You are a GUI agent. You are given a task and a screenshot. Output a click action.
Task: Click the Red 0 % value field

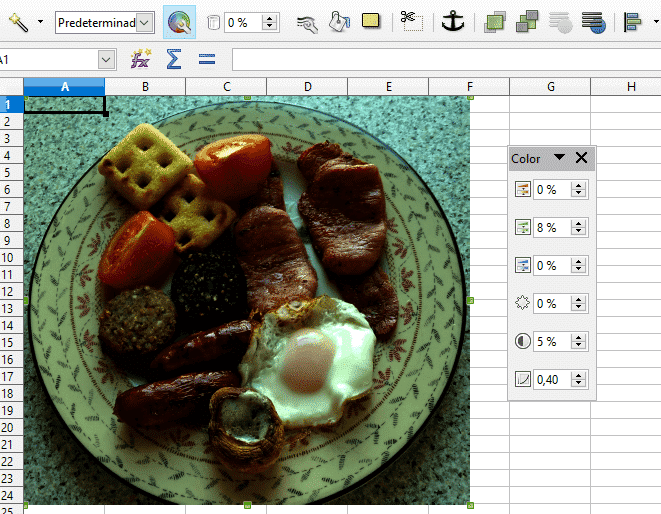[x=552, y=190]
